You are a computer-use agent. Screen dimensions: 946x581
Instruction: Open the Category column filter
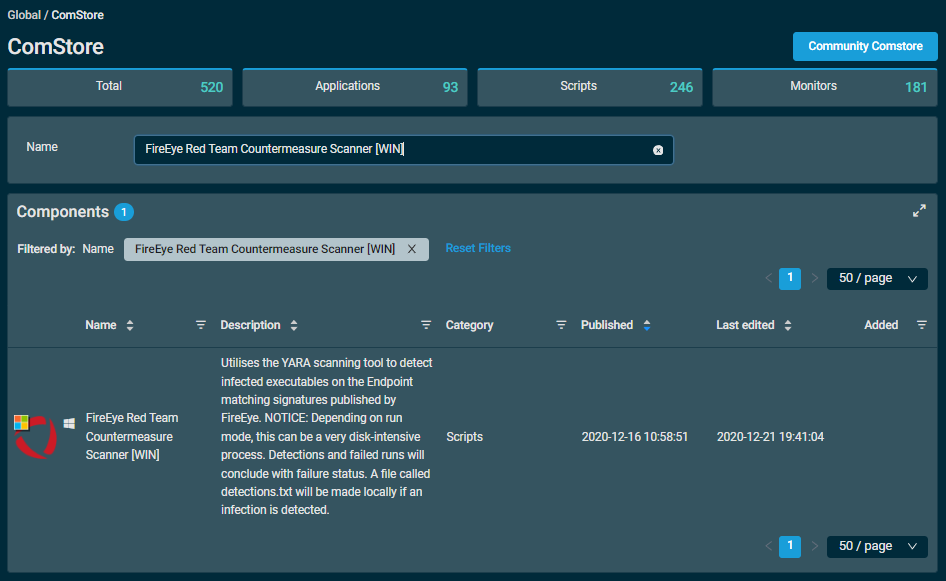point(561,325)
